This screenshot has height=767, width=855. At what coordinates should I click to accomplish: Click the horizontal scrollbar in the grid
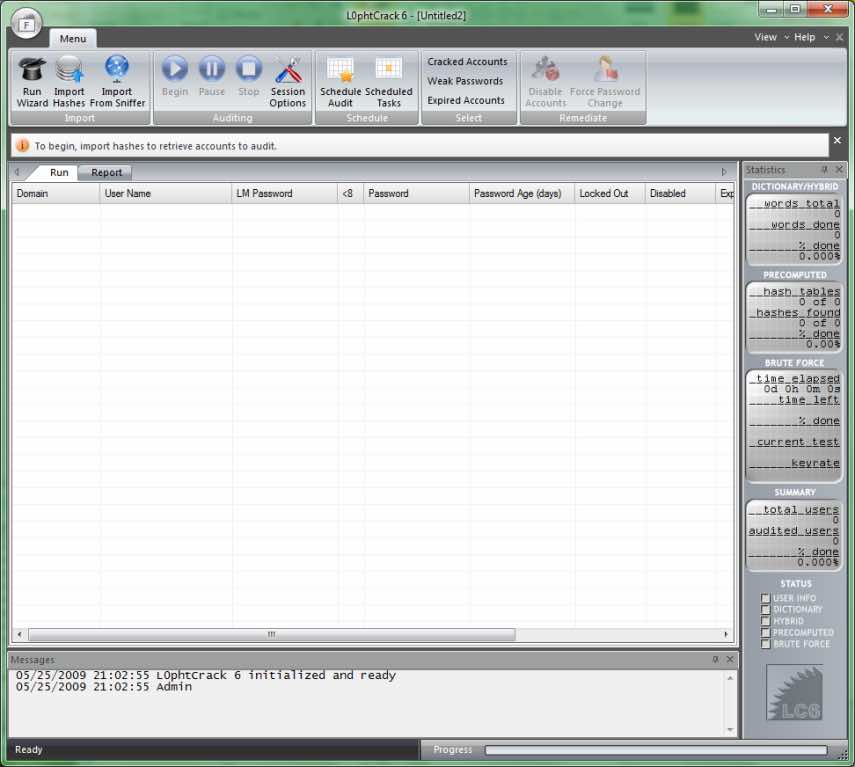[x=271, y=635]
